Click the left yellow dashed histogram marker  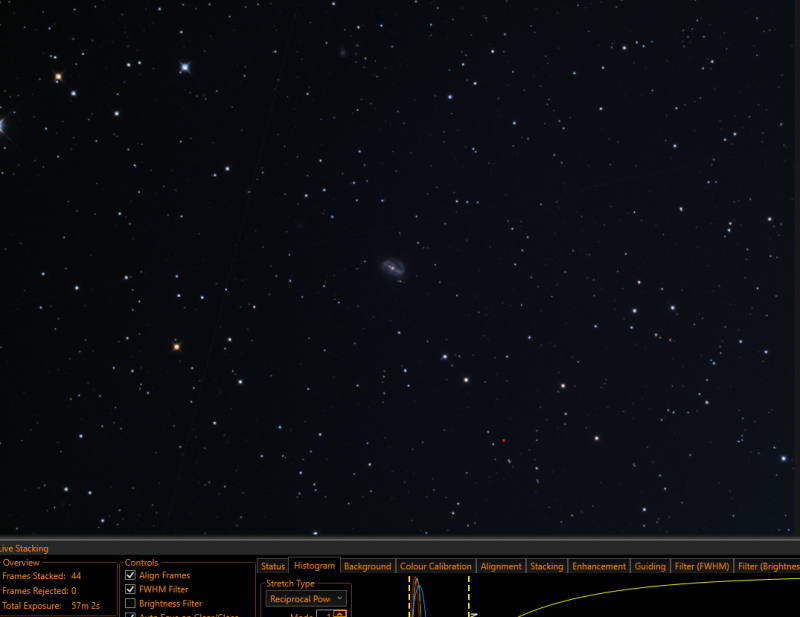[x=409, y=596]
